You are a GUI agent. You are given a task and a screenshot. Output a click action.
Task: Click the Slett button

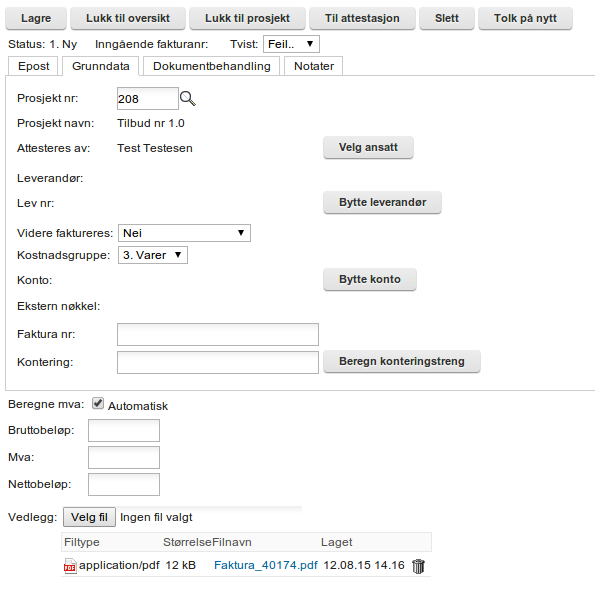447,18
